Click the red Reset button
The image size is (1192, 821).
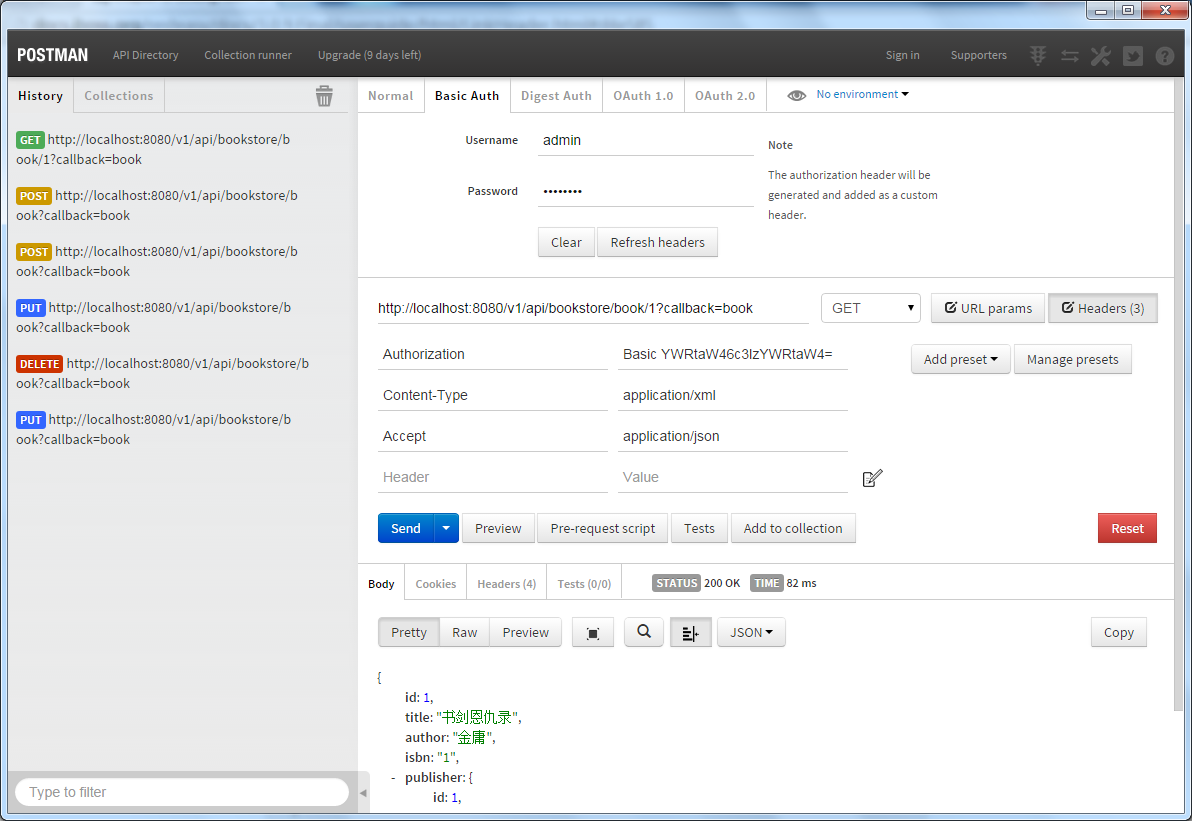[x=1127, y=528]
